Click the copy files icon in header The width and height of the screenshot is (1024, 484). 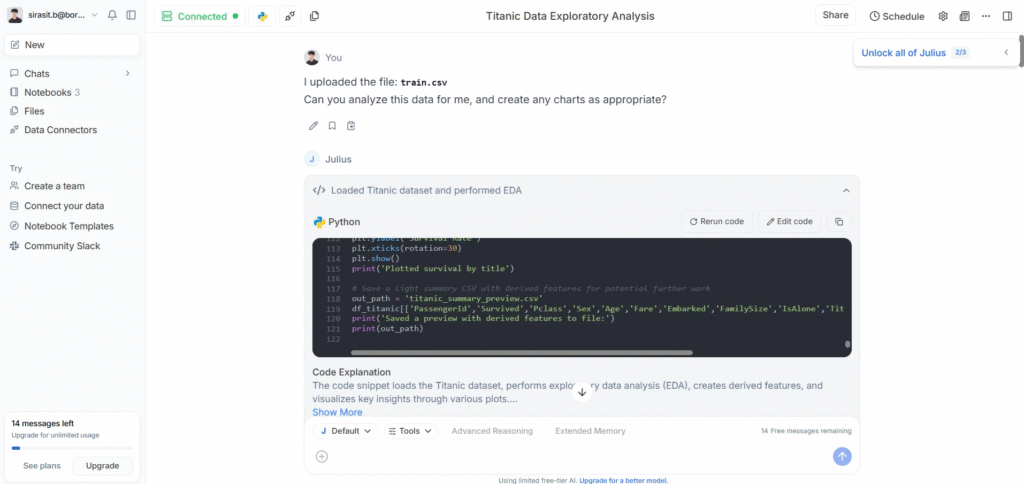coord(315,16)
